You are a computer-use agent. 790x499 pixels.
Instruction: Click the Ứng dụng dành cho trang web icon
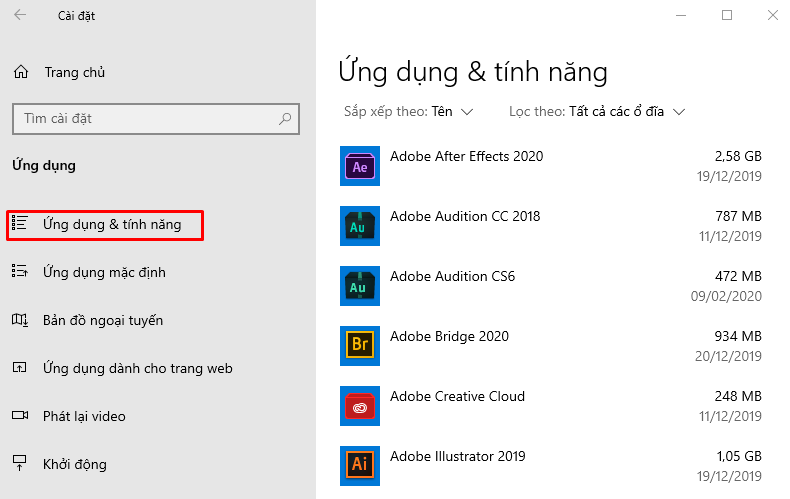20,367
